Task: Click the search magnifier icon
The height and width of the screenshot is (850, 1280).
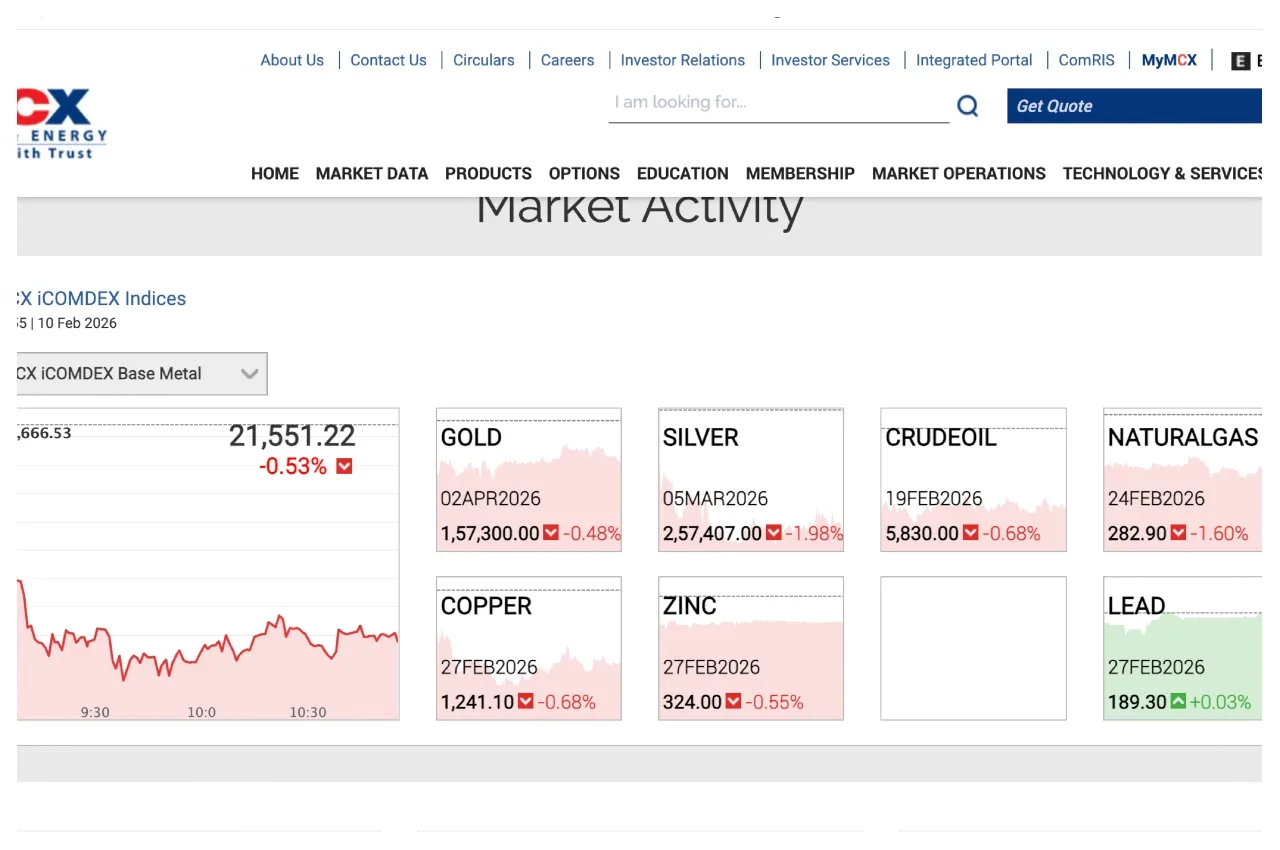Action: pyautogui.click(x=967, y=104)
